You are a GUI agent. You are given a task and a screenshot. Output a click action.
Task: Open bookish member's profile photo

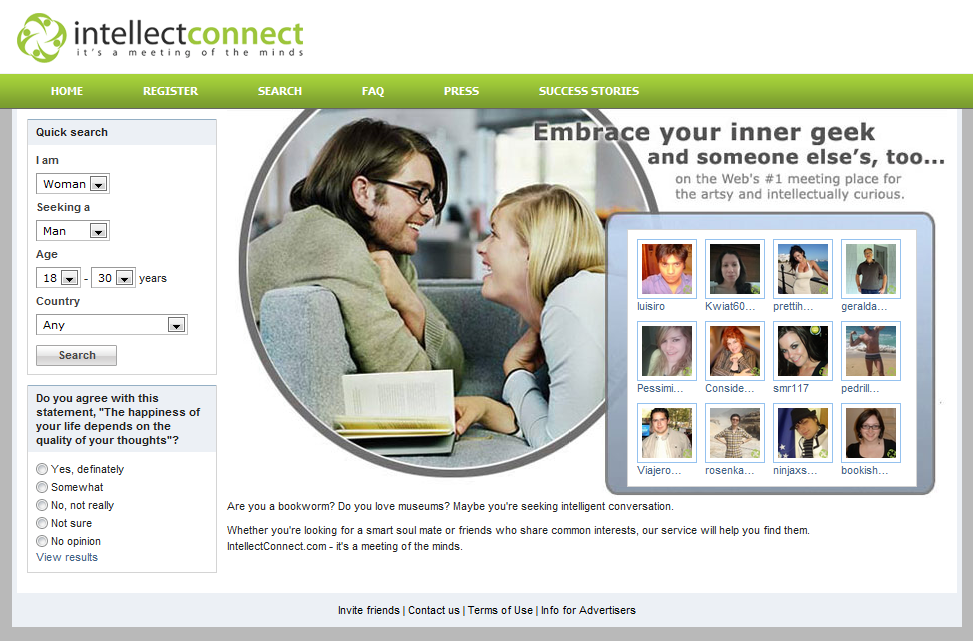point(871,433)
